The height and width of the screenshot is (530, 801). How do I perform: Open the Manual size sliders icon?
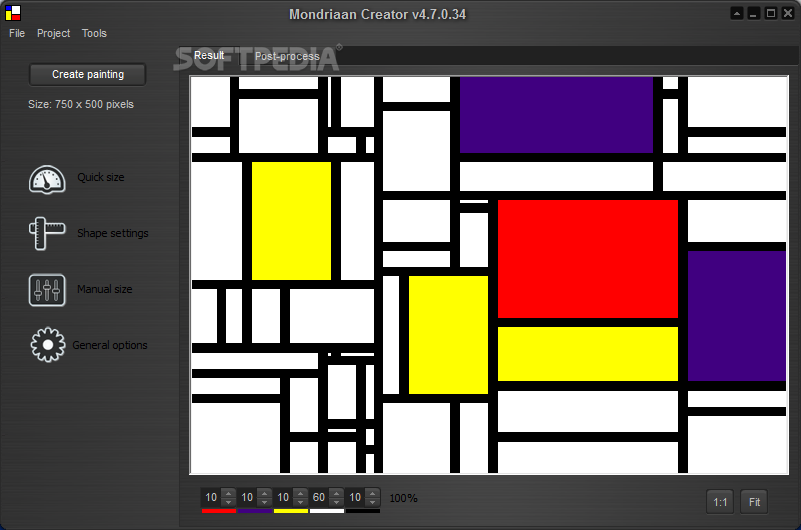47,290
